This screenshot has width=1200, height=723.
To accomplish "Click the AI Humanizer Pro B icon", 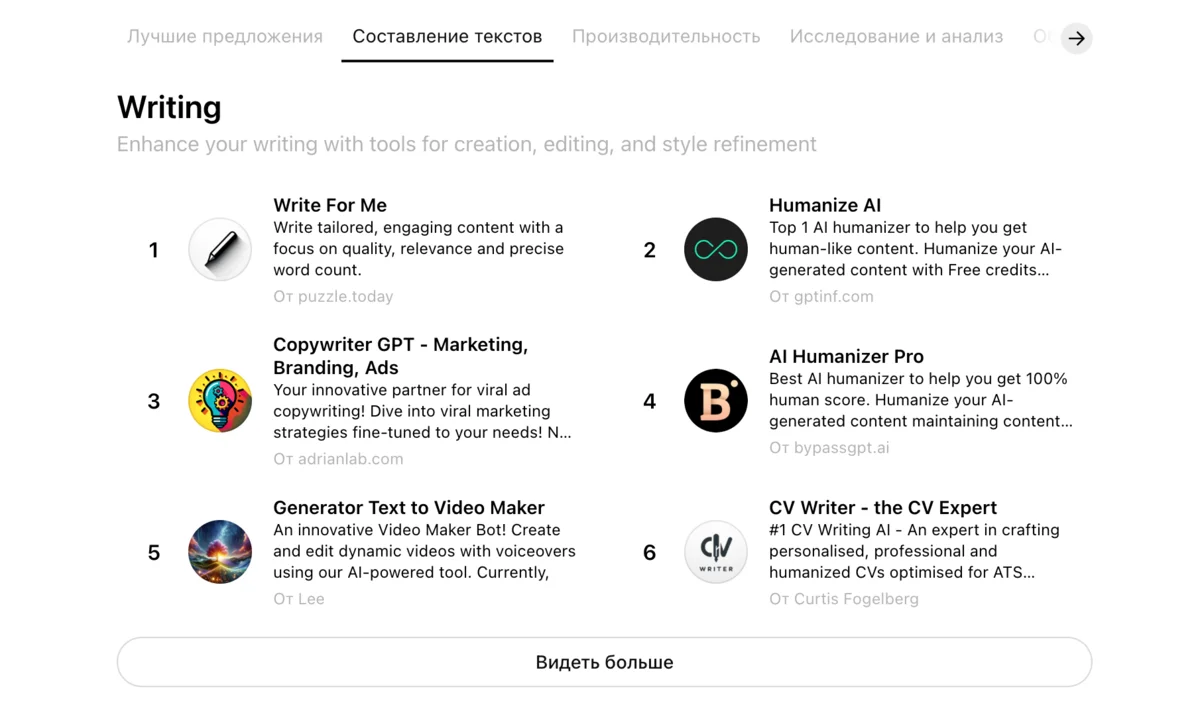I will 716,401.
